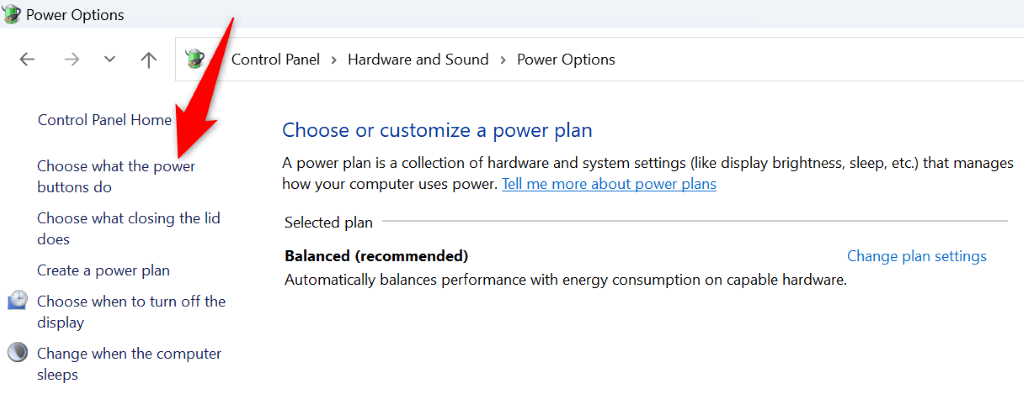Open Tell me more about power plans
This screenshot has width=1024, height=405.
[x=609, y=184]
